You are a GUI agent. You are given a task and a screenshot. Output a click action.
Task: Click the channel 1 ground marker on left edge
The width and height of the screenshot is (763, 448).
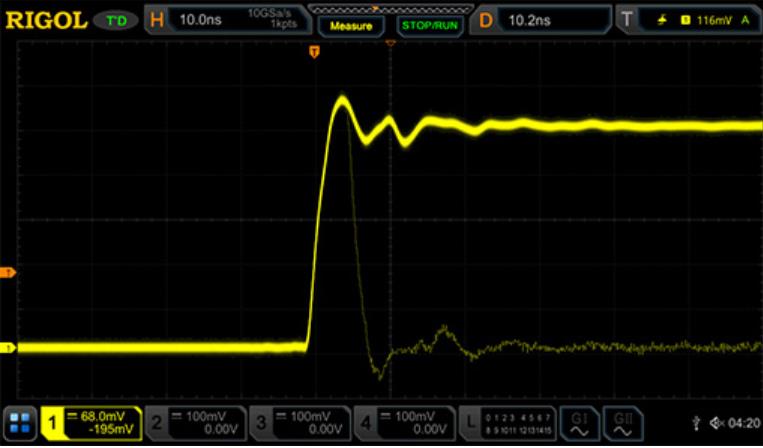[x=9, y=348]
